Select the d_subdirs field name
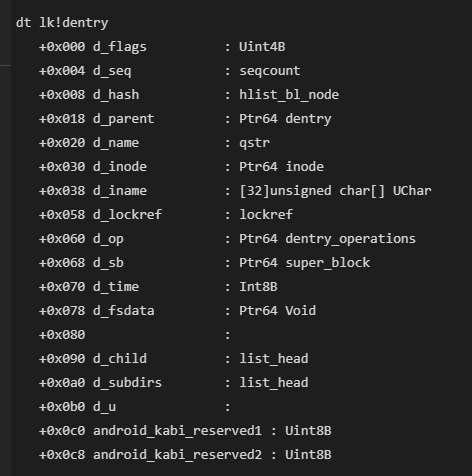 pos(127,383)
